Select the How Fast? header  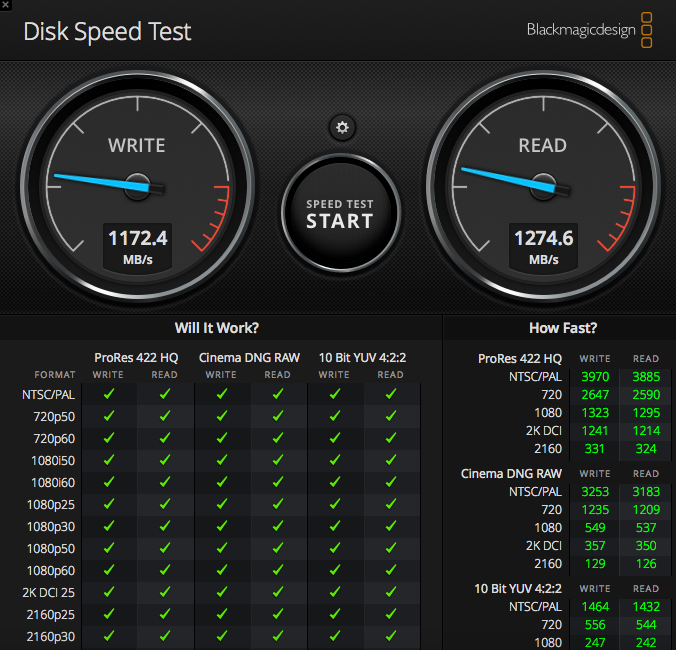pyautogui.click(x=563, y=328)
